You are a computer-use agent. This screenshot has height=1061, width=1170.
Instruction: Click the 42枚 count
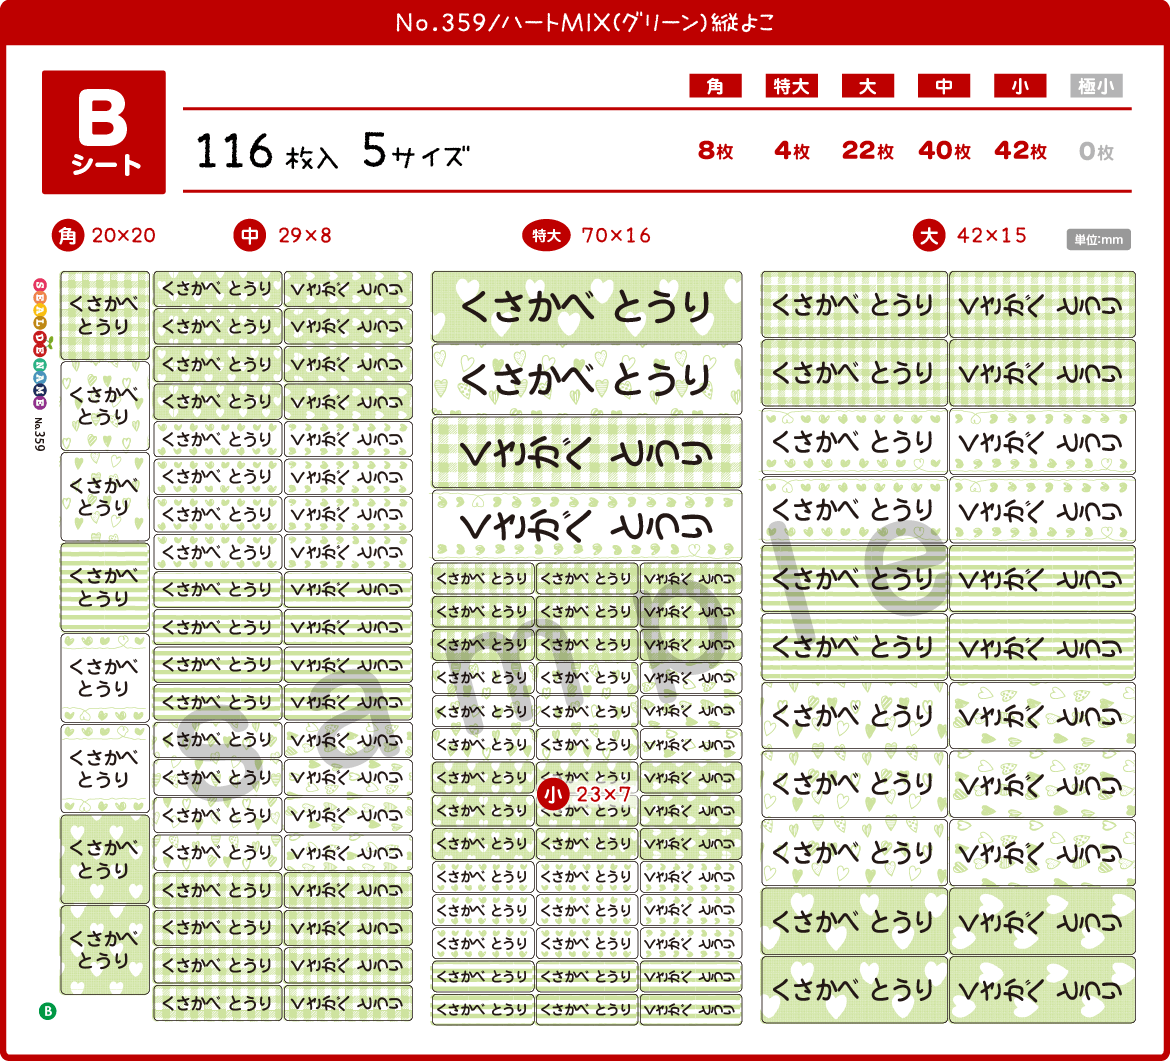point(1020,151)
